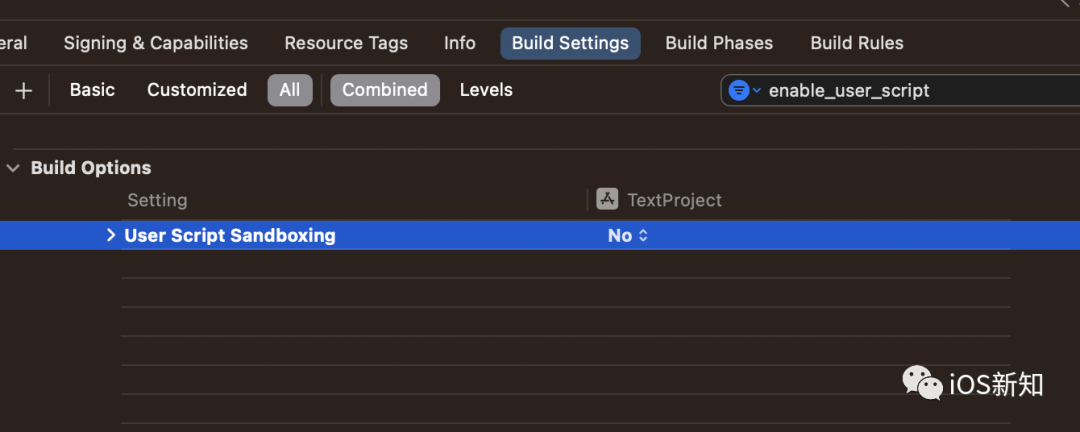
Task: Open the No value dropdown
Action: pos(628,235)
